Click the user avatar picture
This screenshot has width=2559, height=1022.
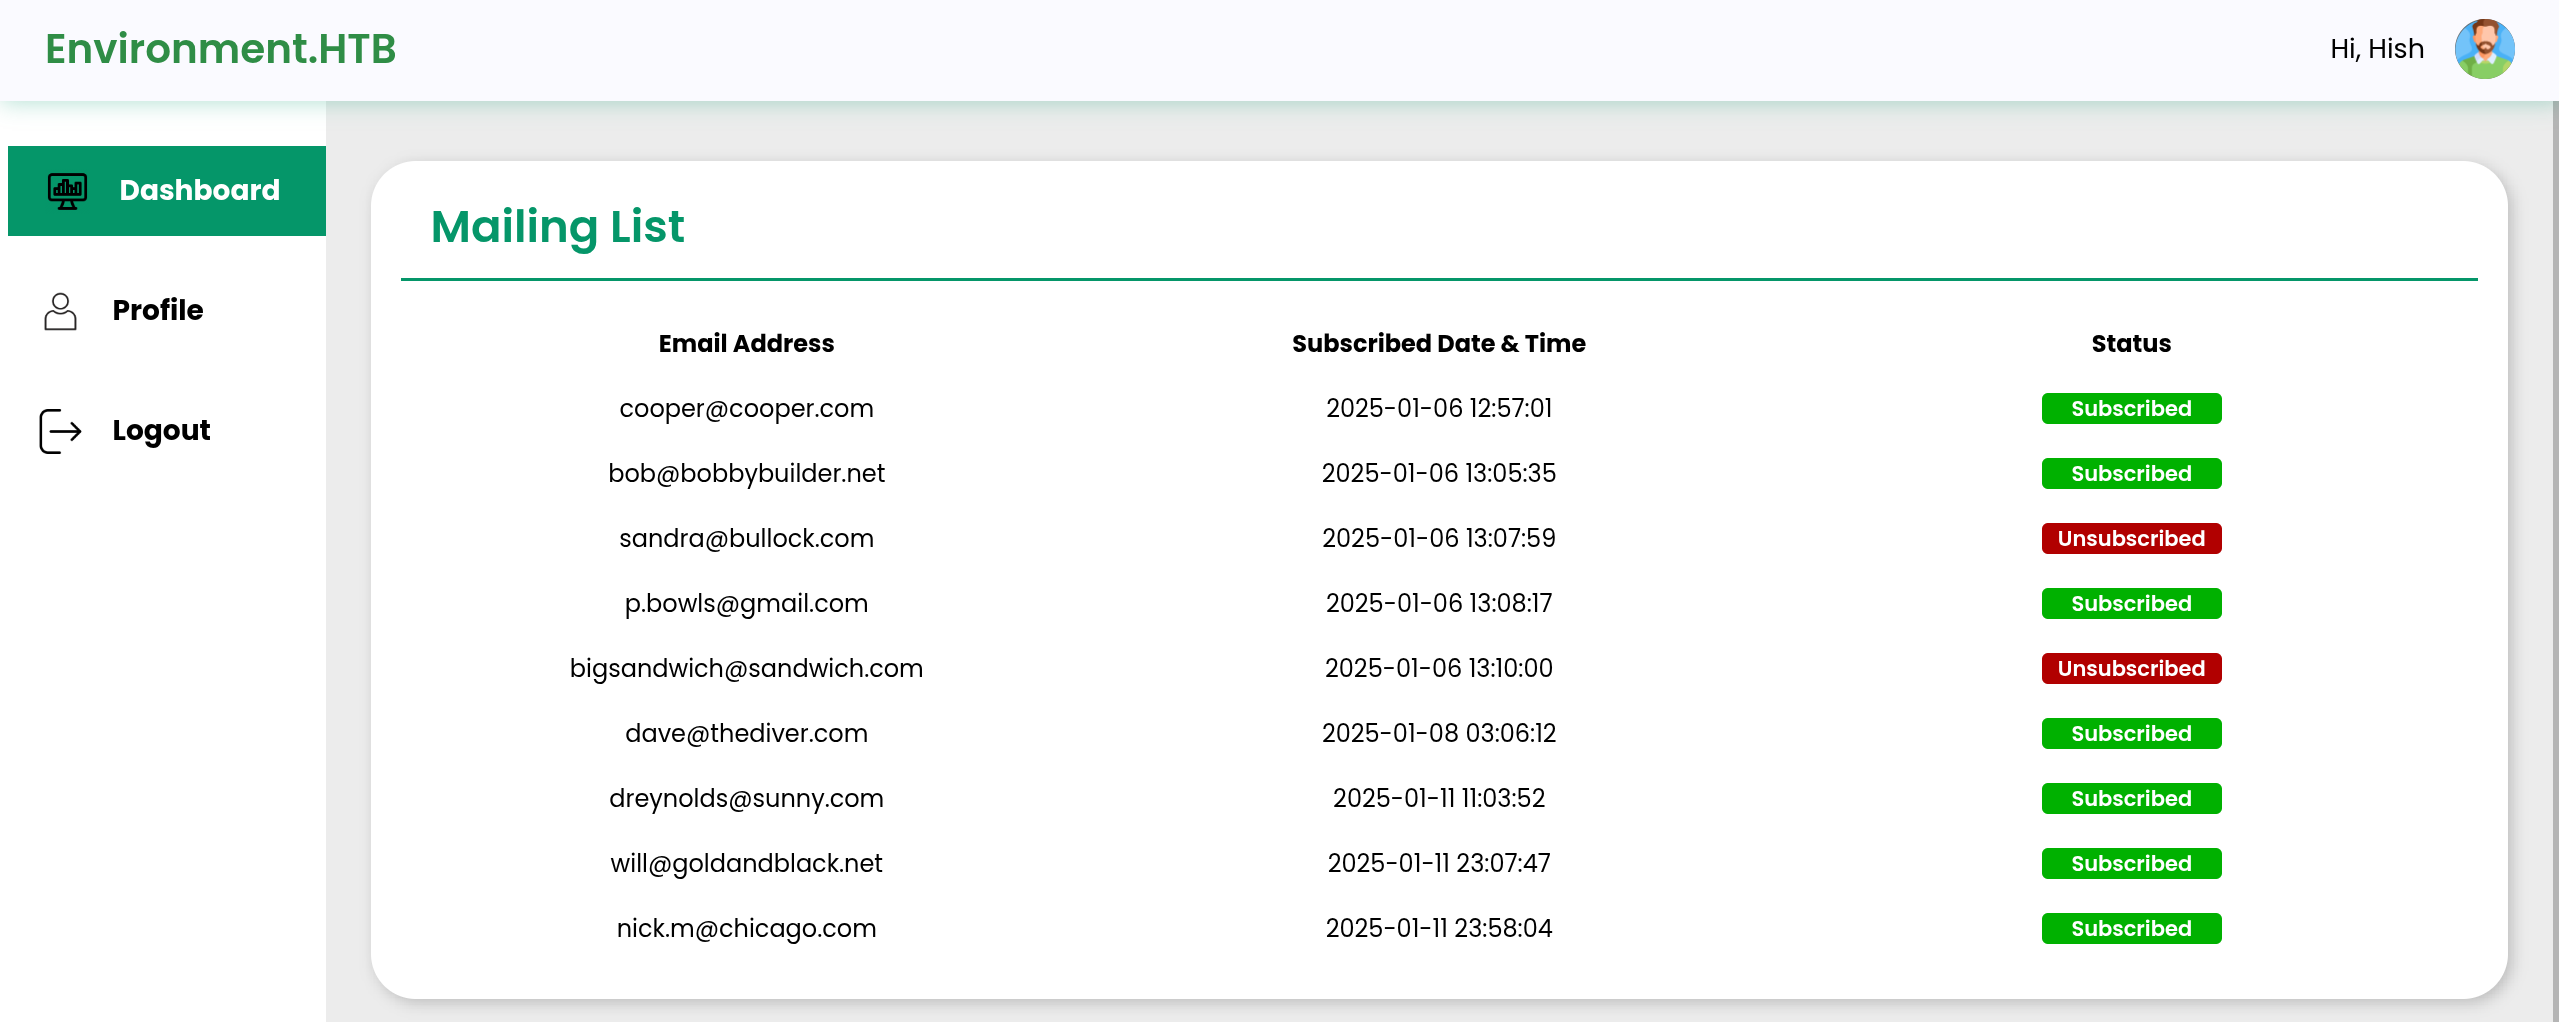[x=2484, y=49]
